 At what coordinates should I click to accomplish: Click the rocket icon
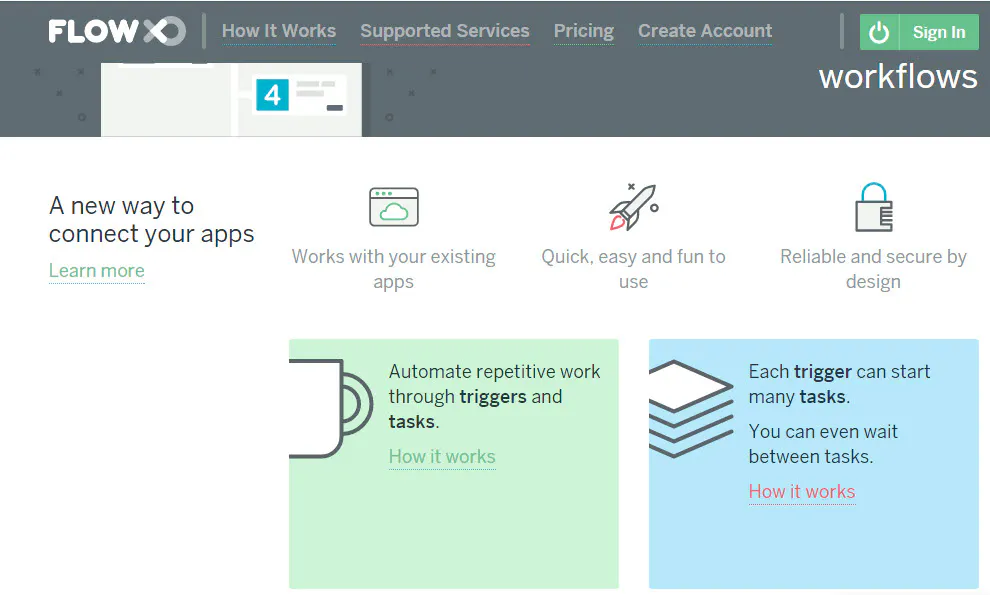point(633,207)
